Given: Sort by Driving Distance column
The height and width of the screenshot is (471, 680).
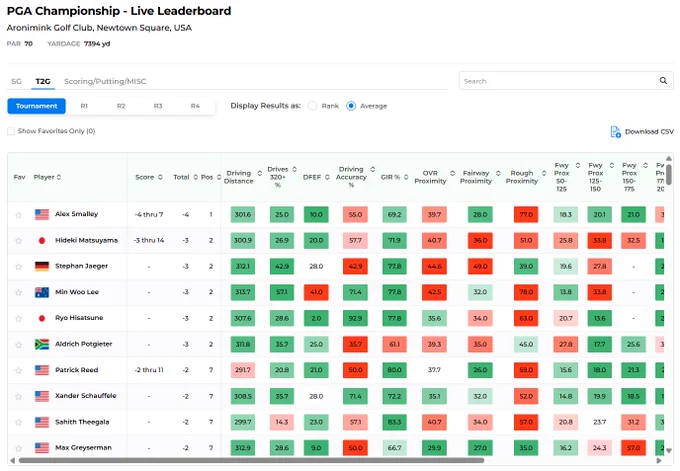Looking at the screenshot, I should (259, 173).
